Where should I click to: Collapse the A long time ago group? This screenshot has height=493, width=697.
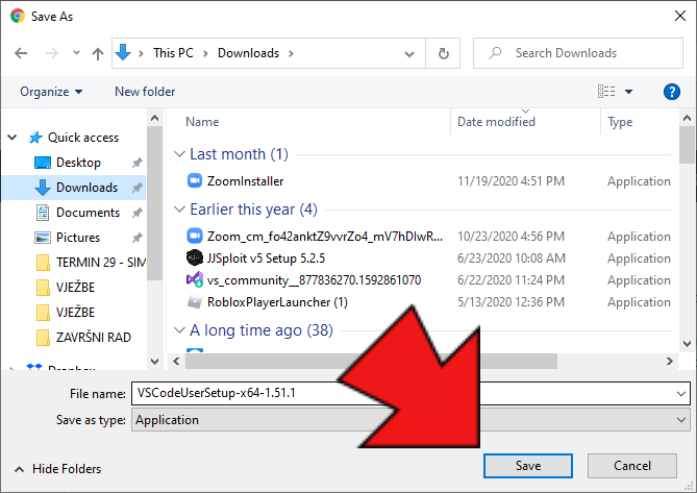179,330
